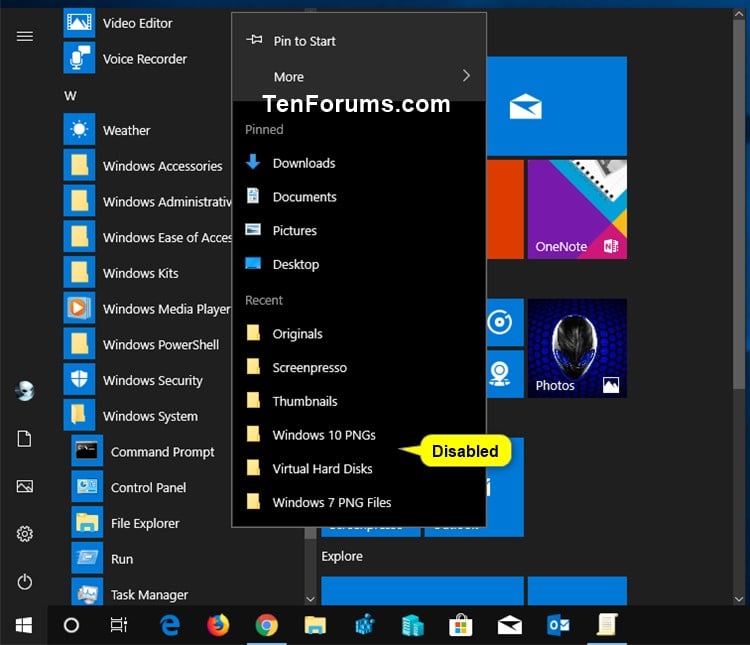This screenshot has height=645, width=750.
Task: Click the tiles scroll up arrow
Action: tap(739, 14)
